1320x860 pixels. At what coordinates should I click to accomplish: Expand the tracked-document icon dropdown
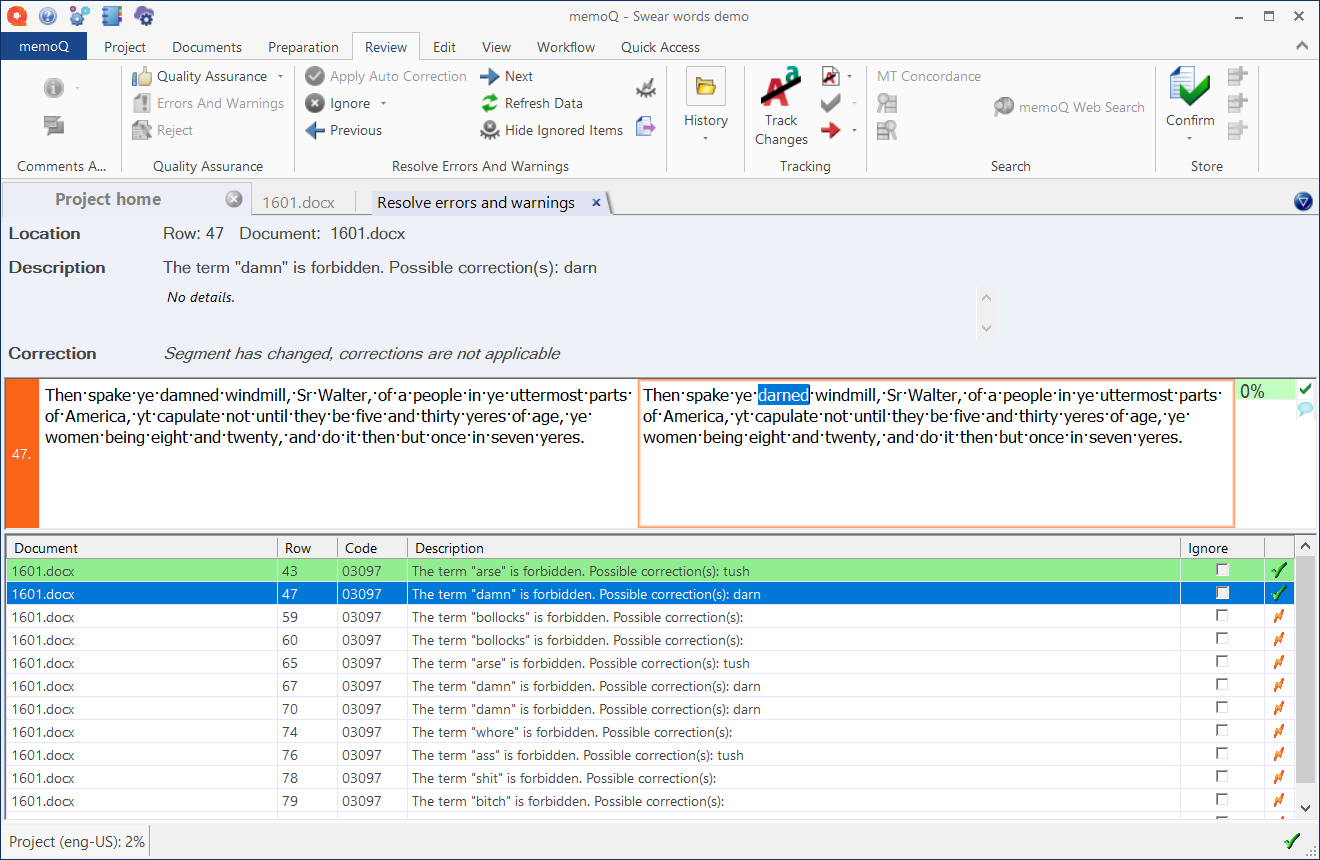849,77
